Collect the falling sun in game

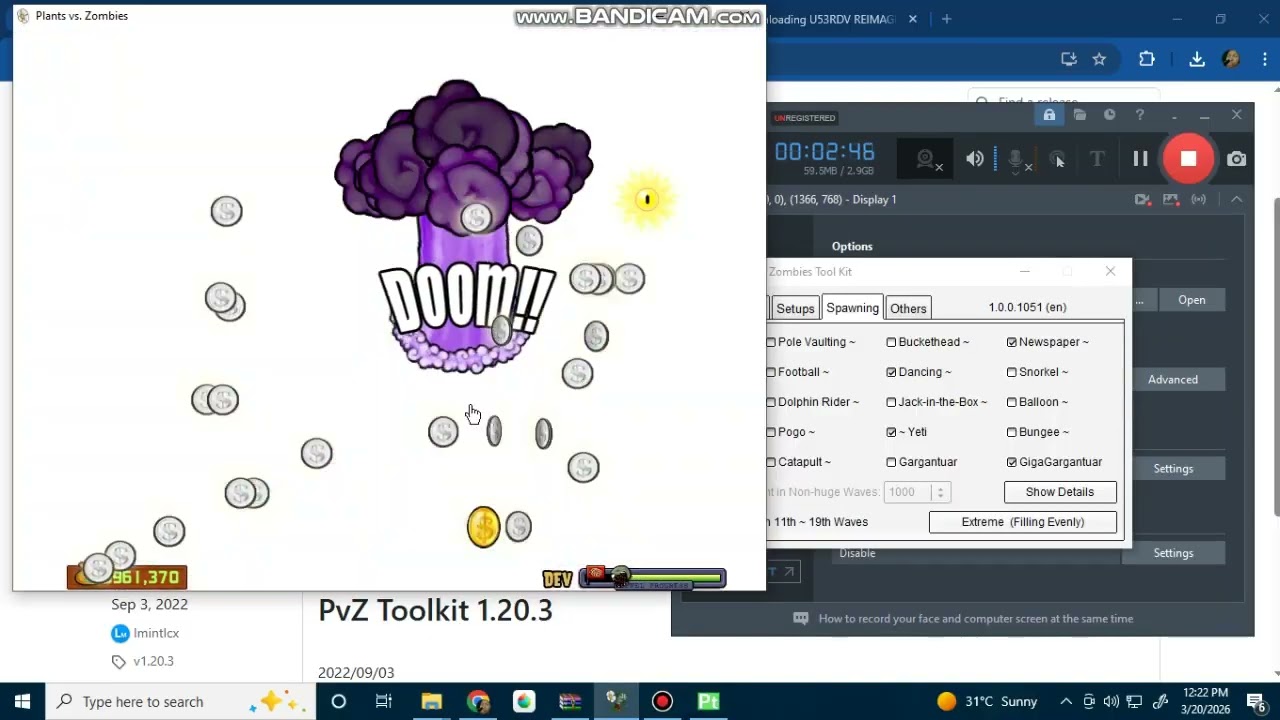(647, 200)
